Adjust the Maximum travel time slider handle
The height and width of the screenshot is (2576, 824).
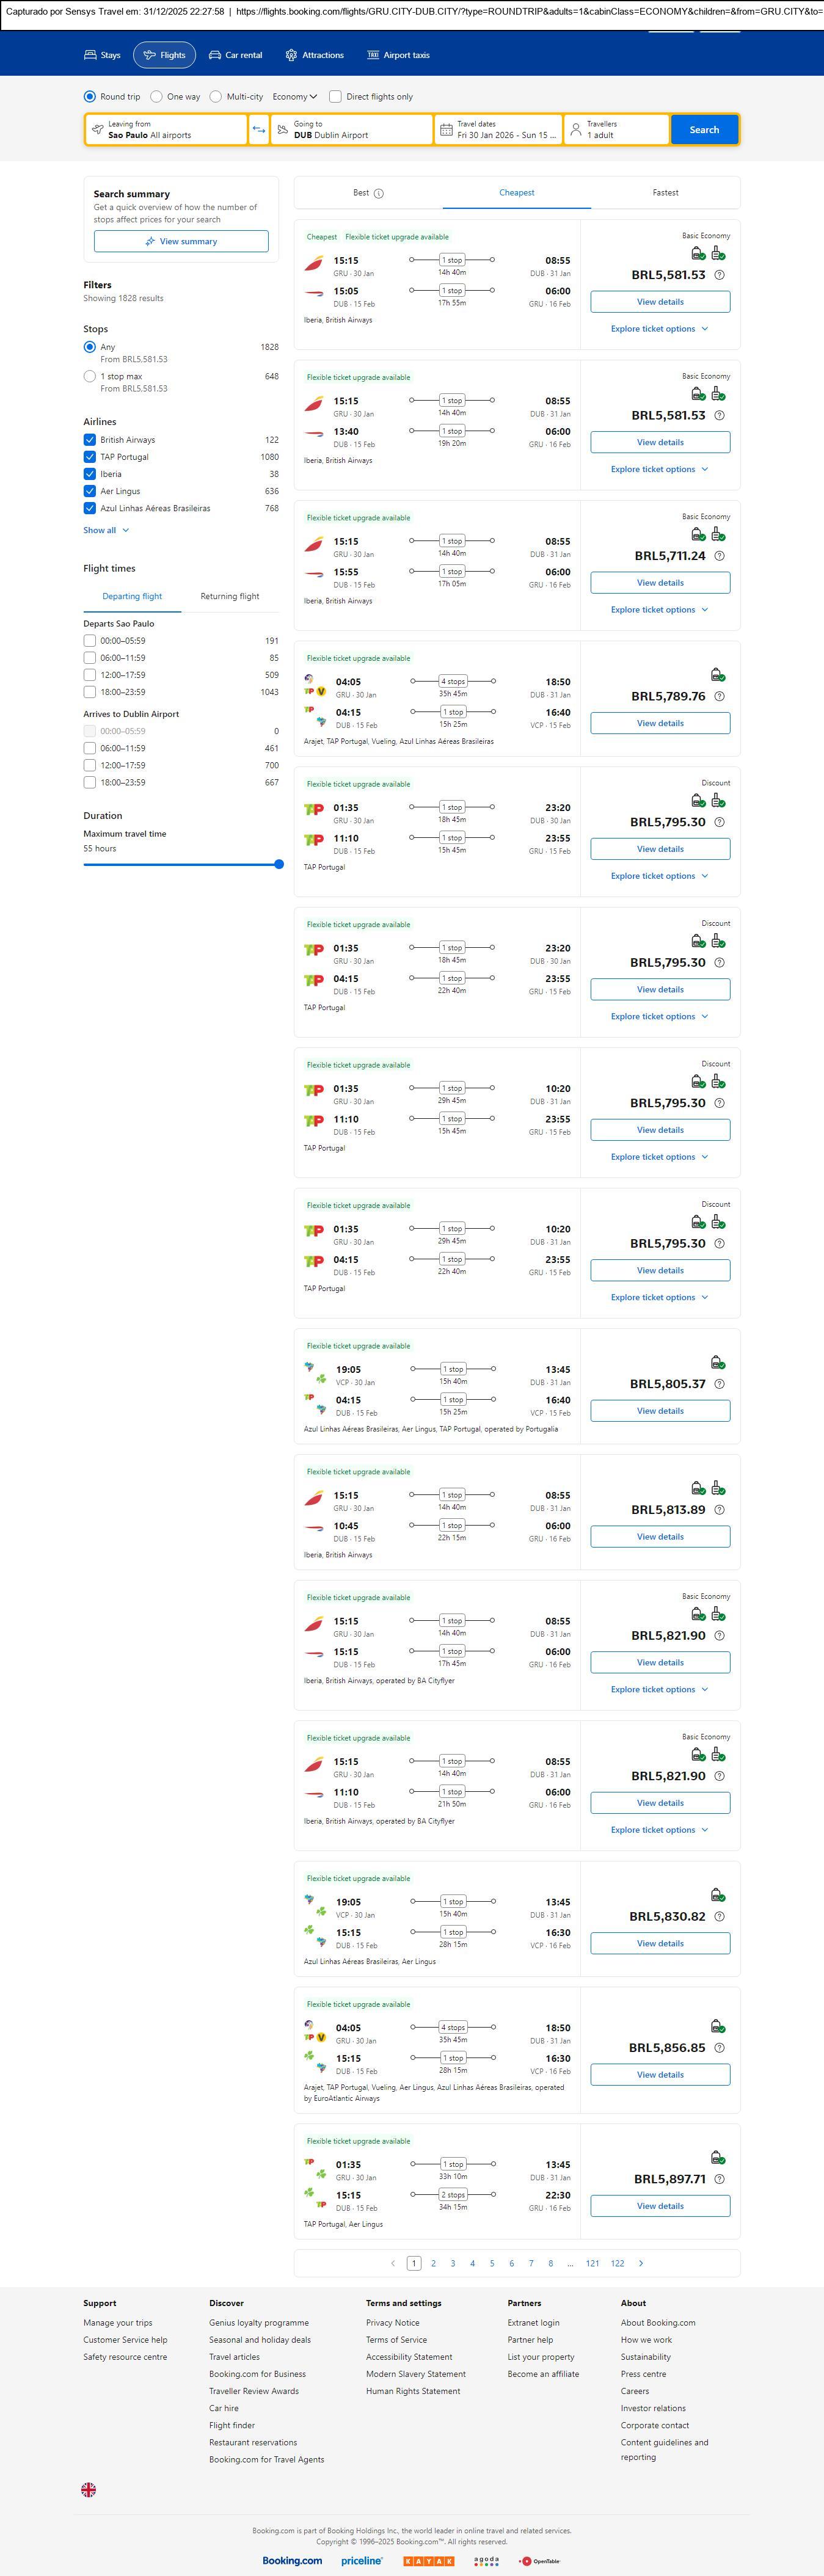coord(279,864)
